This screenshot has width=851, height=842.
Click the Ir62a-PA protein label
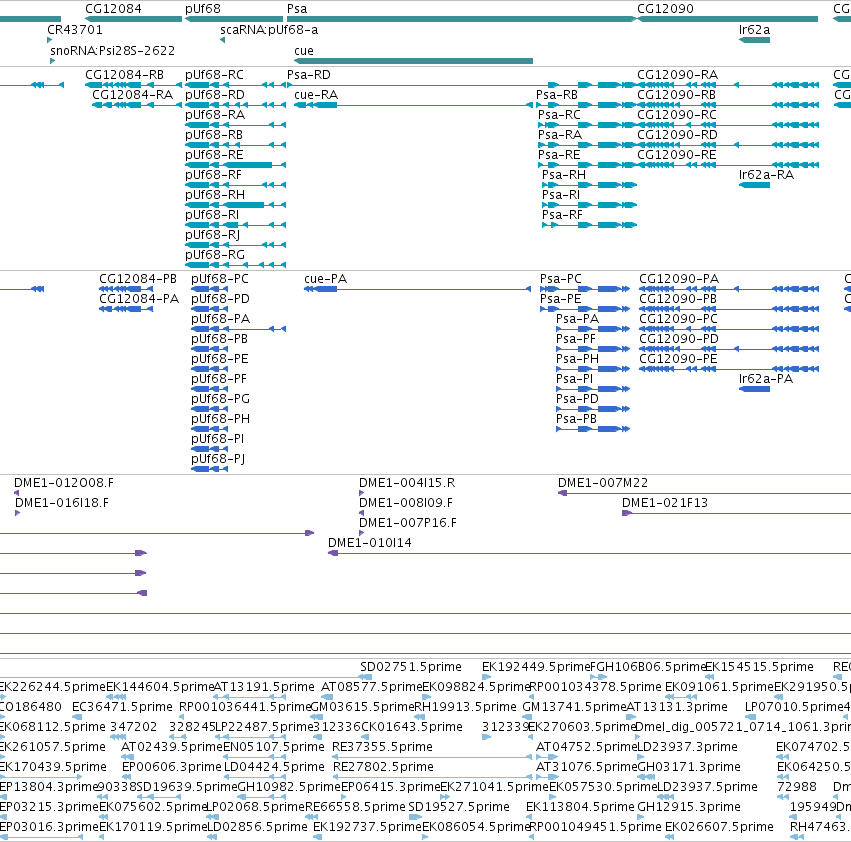click(x=766, y=379)
